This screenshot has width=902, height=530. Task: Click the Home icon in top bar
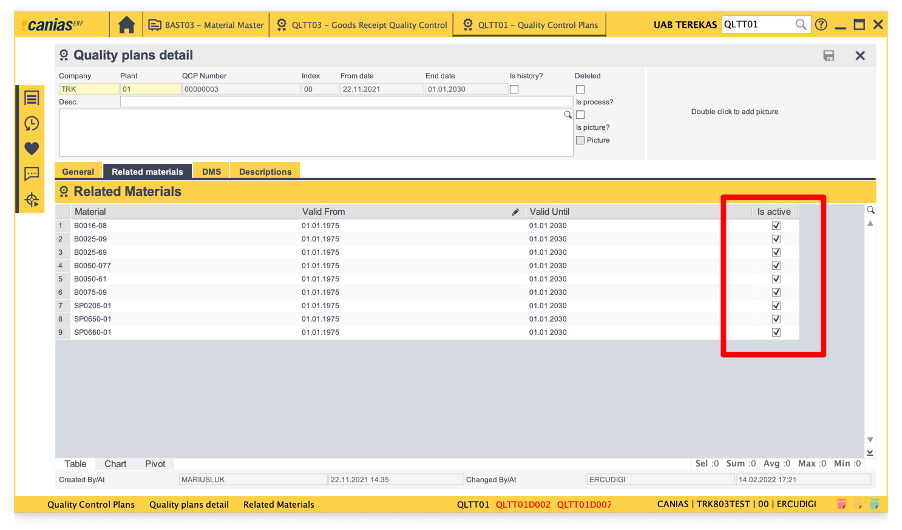pos(126,24)
